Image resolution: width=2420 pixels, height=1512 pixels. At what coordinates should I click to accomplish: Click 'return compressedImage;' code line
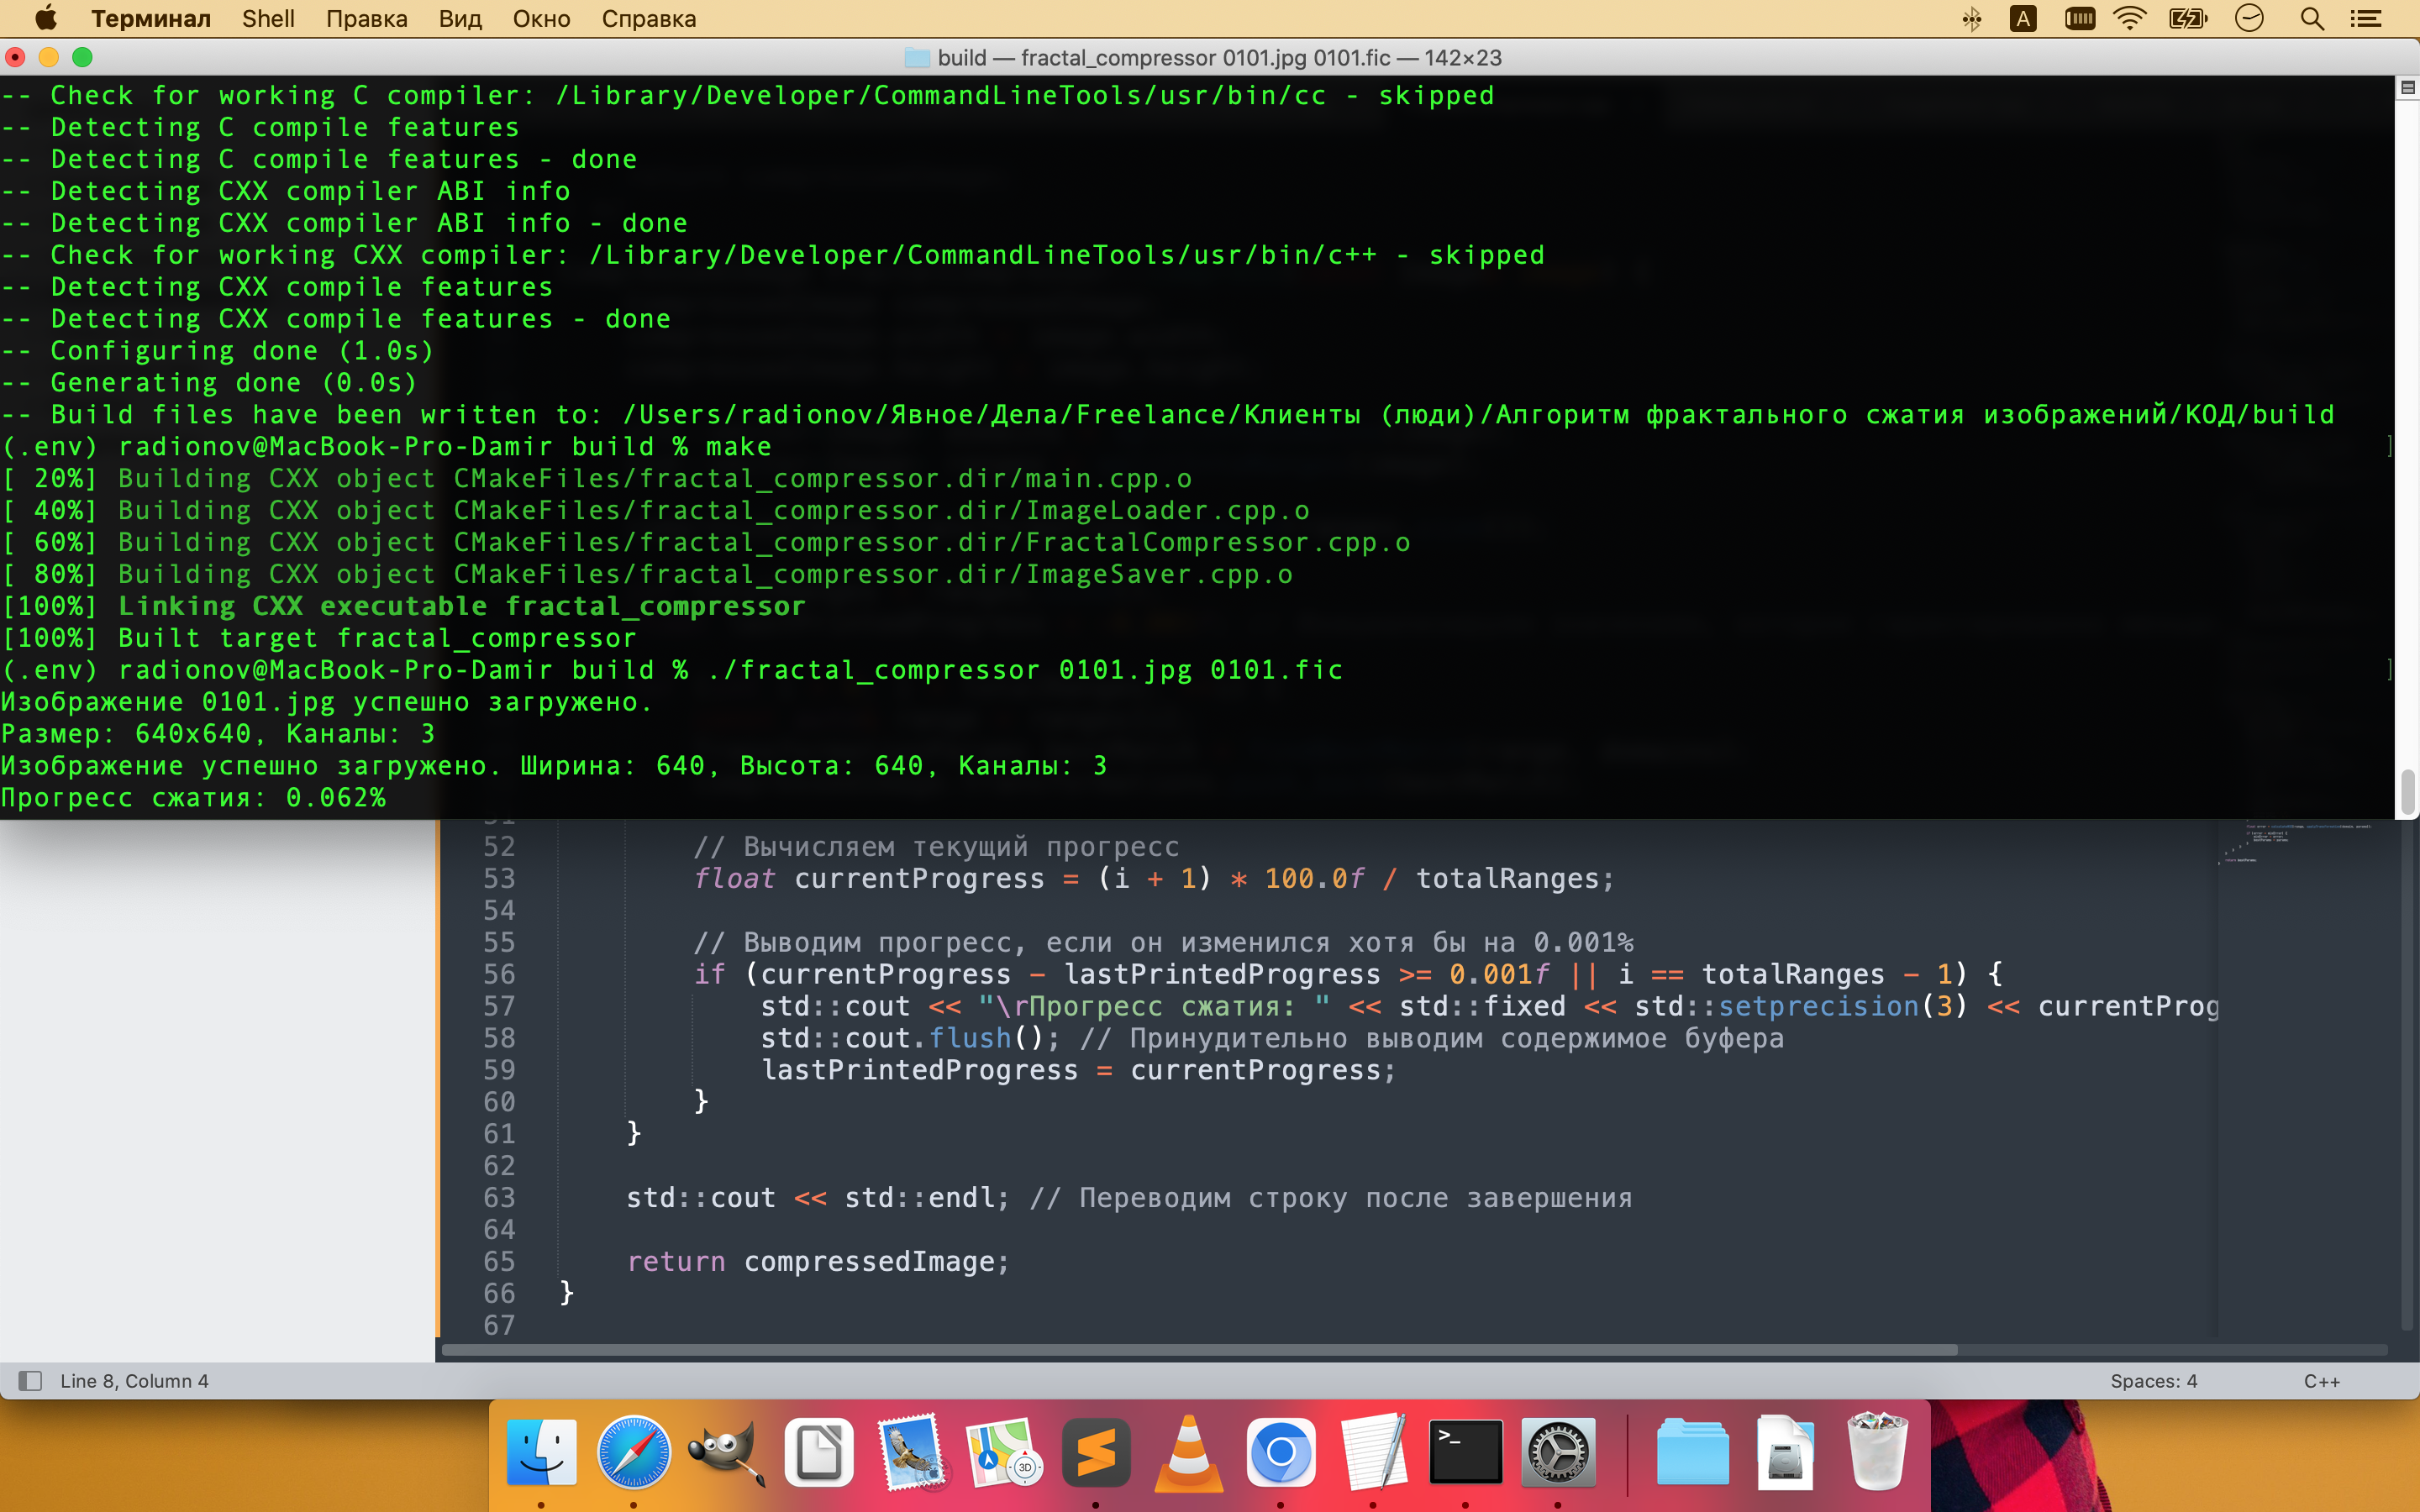point(817,1262)
